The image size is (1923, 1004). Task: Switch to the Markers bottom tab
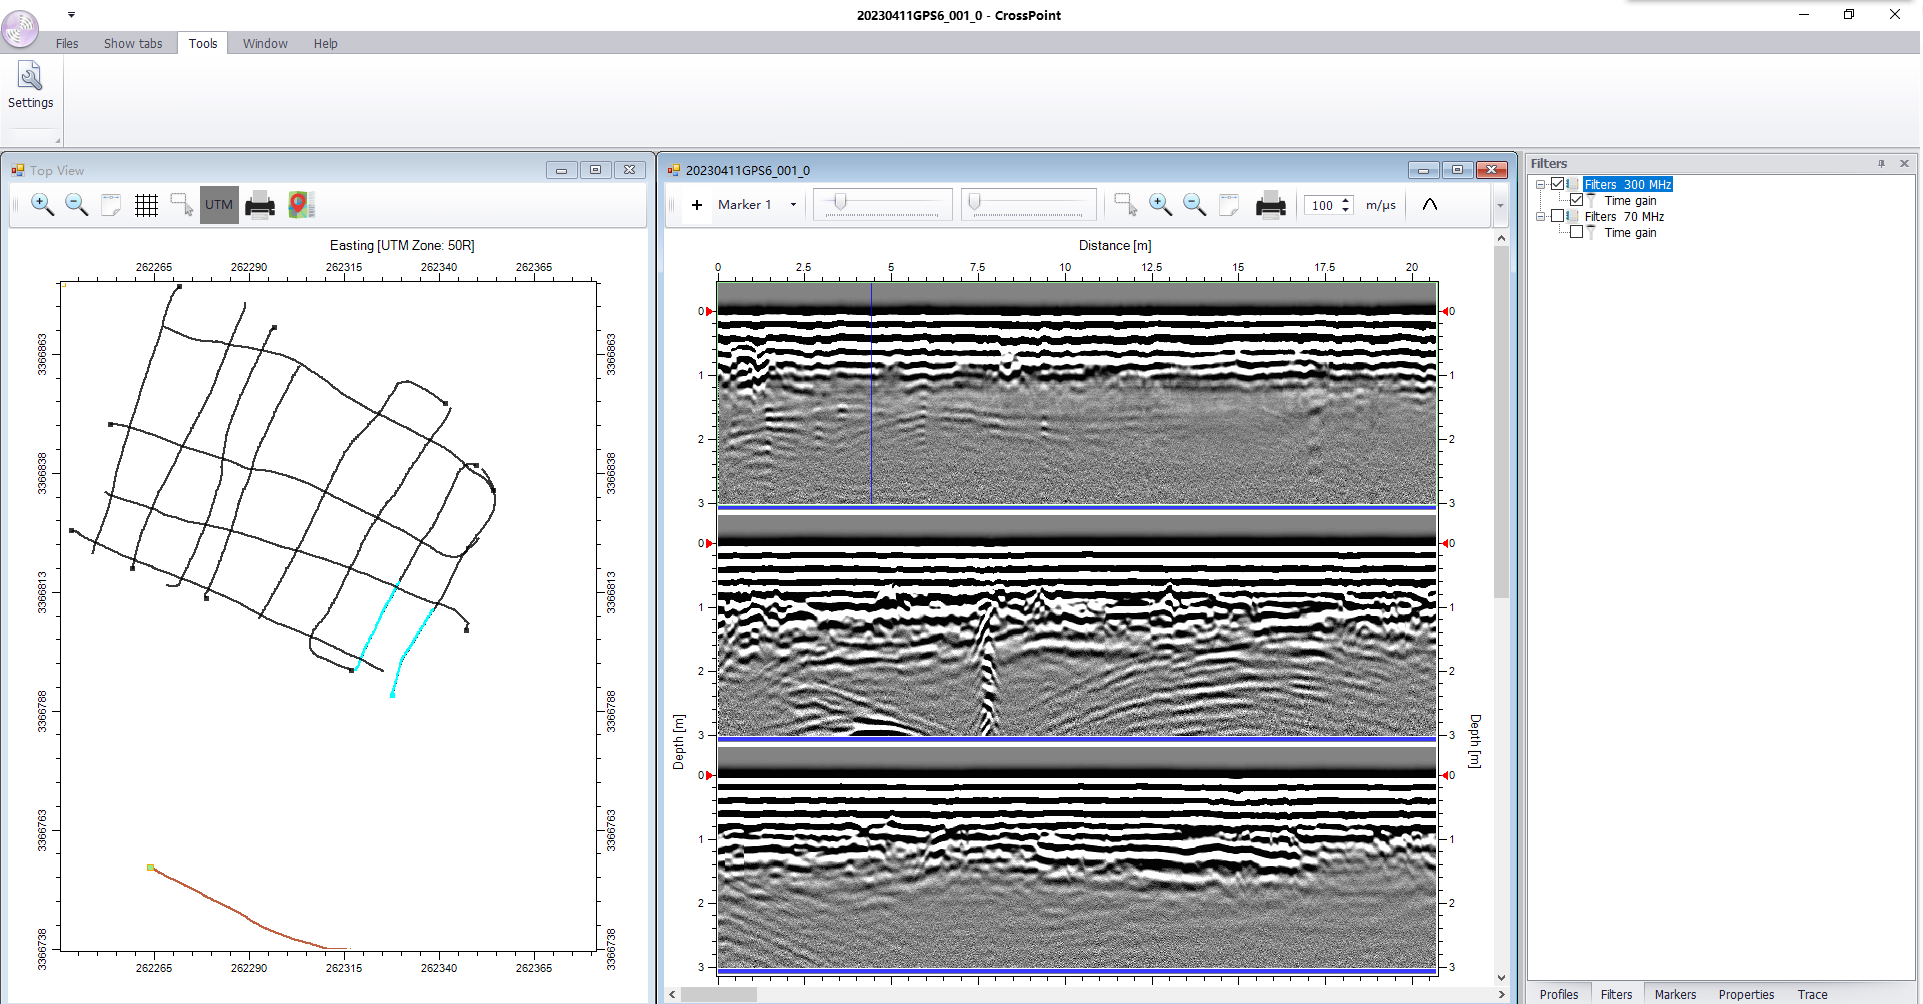(x=1675, y=994)
